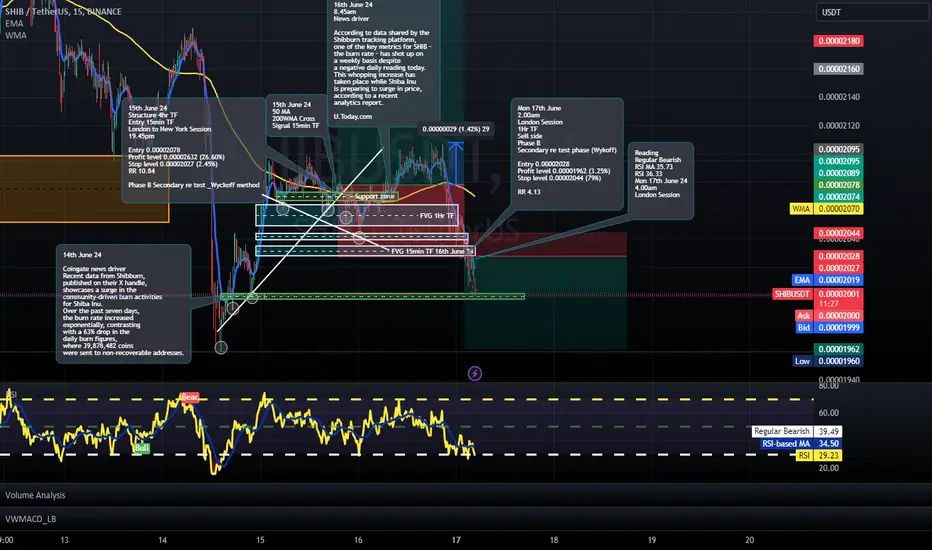Screen dimensions: 932x550
Task: Click the FVG 15min TF 16th June 24 label
Action: pyautogui.click(x=432, y=252)
